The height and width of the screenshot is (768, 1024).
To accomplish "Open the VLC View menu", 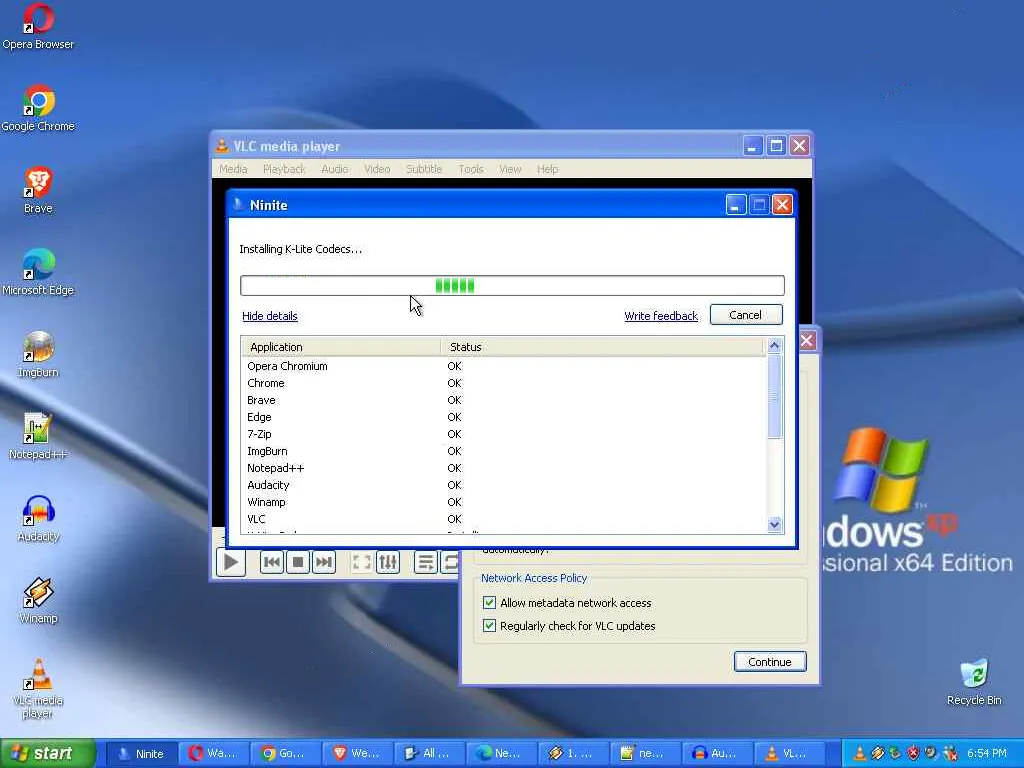I will pyautogui.click(x=510, y=169).
